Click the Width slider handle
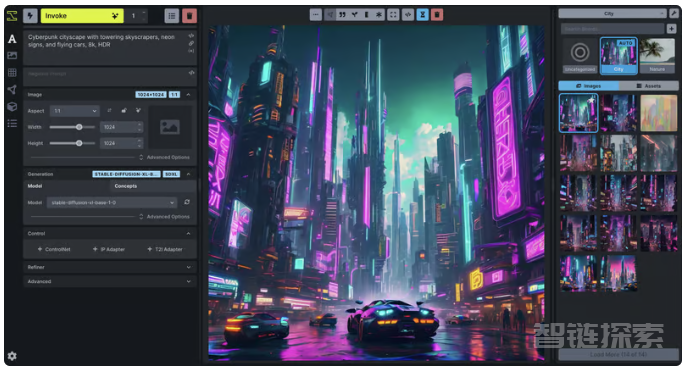Image resolution: width=684 pixels, height=368 pixels. pos(79,127)
